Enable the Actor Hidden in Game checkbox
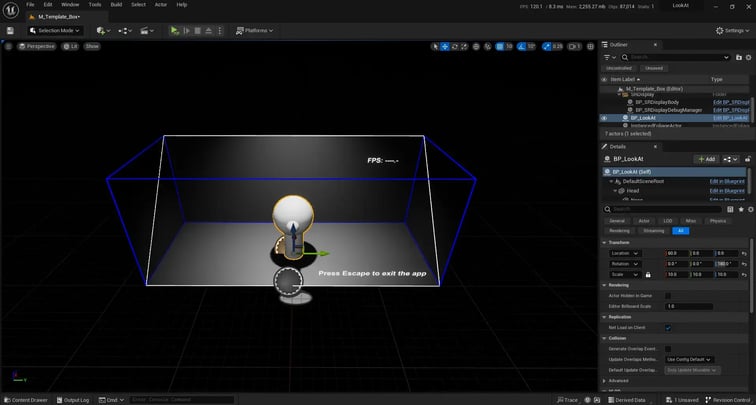The image size is (756, 405). point(668,294)
